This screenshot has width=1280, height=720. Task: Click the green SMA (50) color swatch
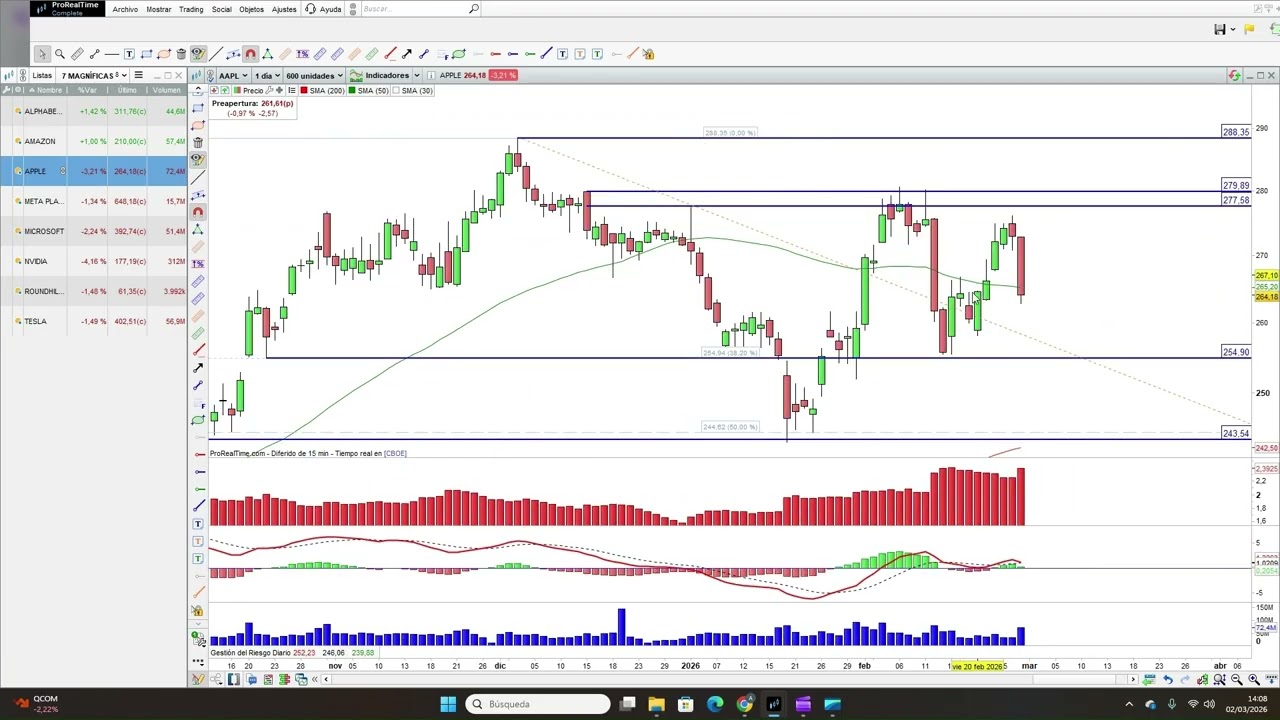point(352,91)
